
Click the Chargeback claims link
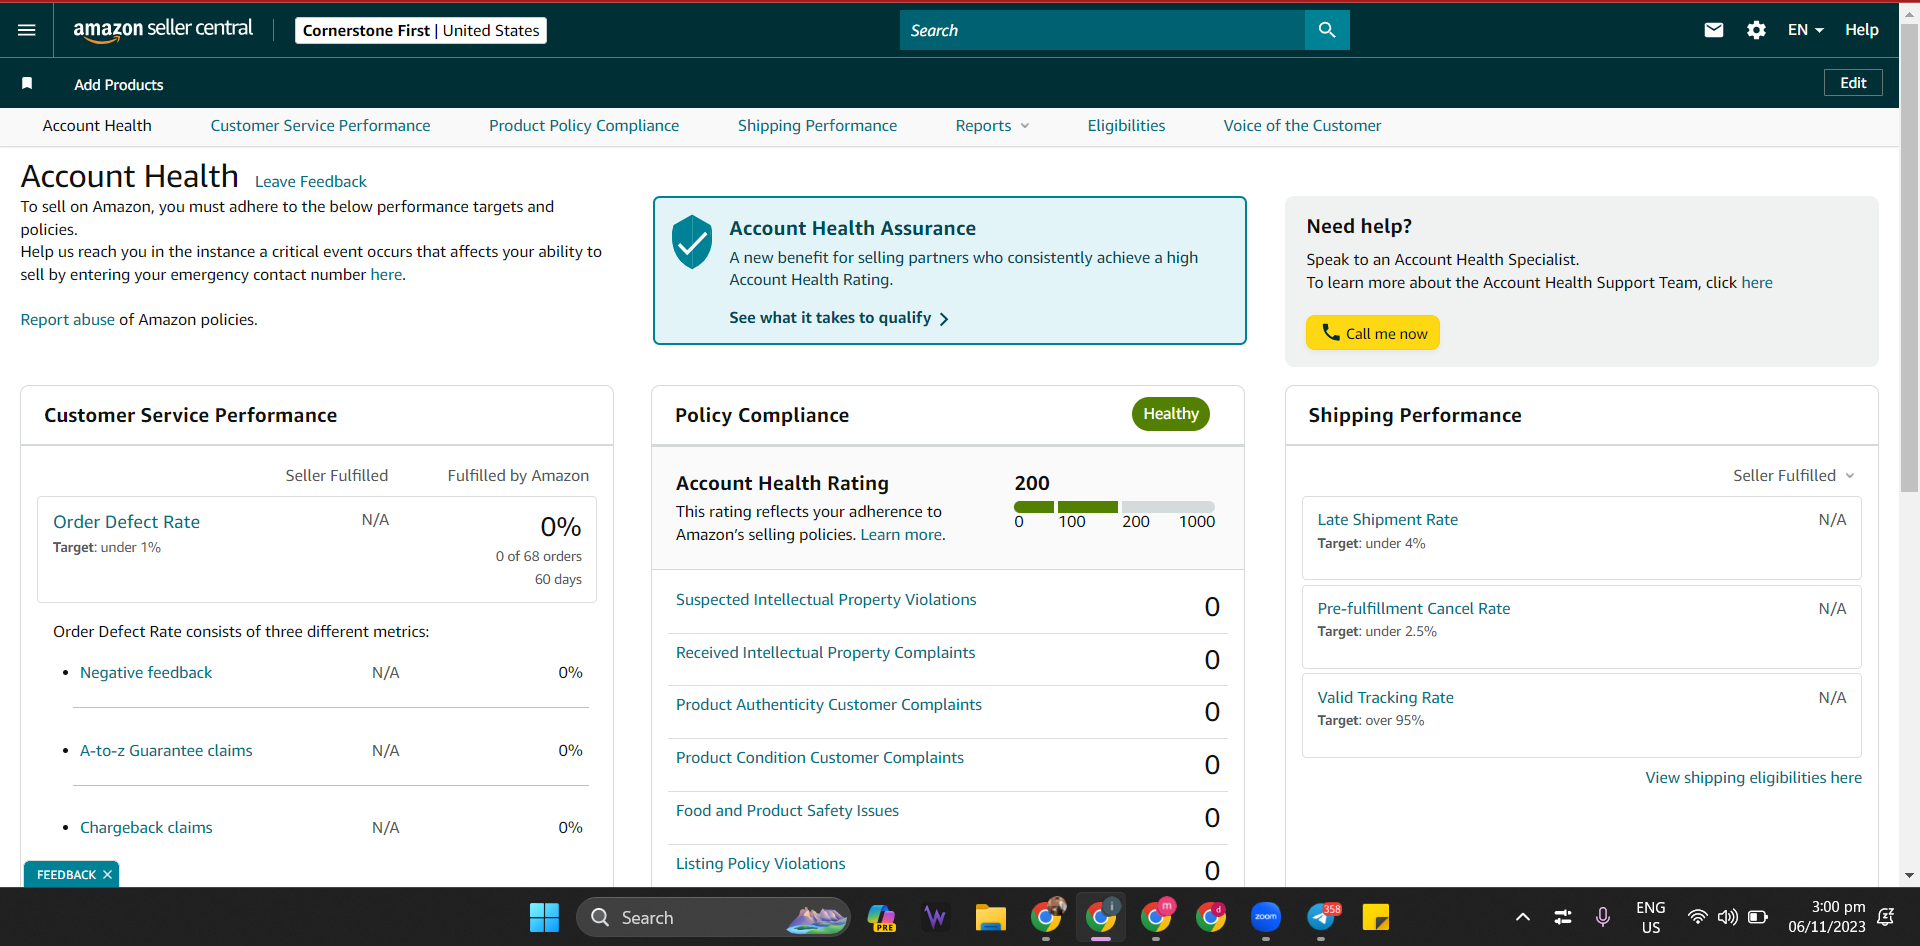[x=146, y=828]
